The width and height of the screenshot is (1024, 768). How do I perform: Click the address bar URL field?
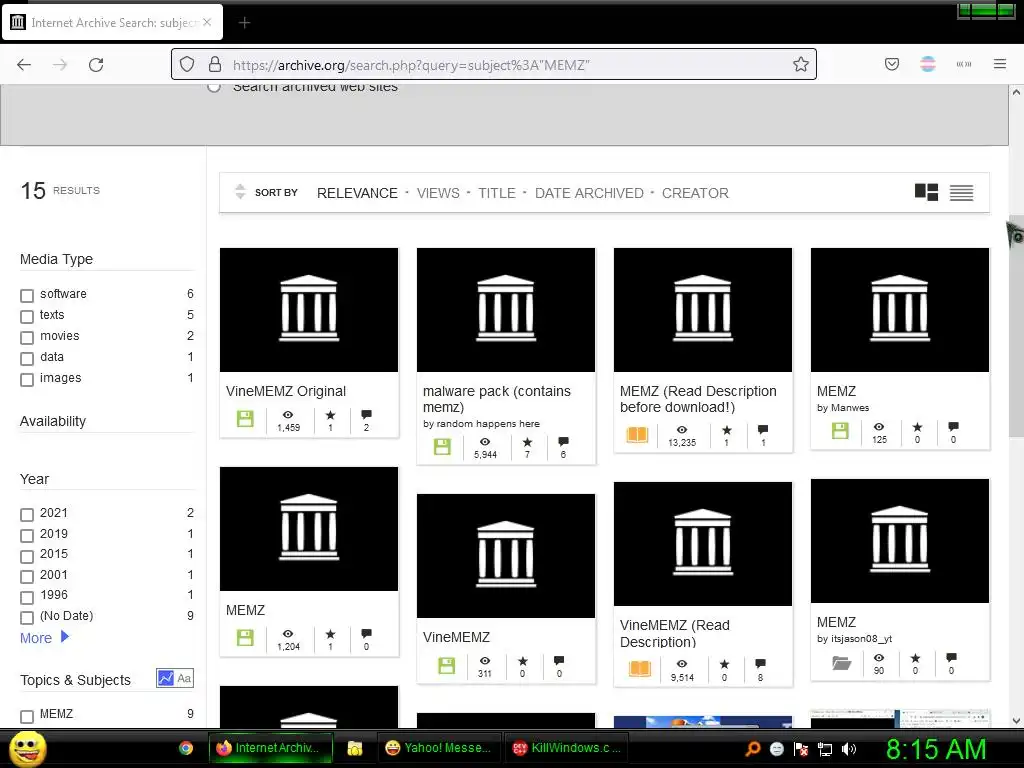(493, 65)
